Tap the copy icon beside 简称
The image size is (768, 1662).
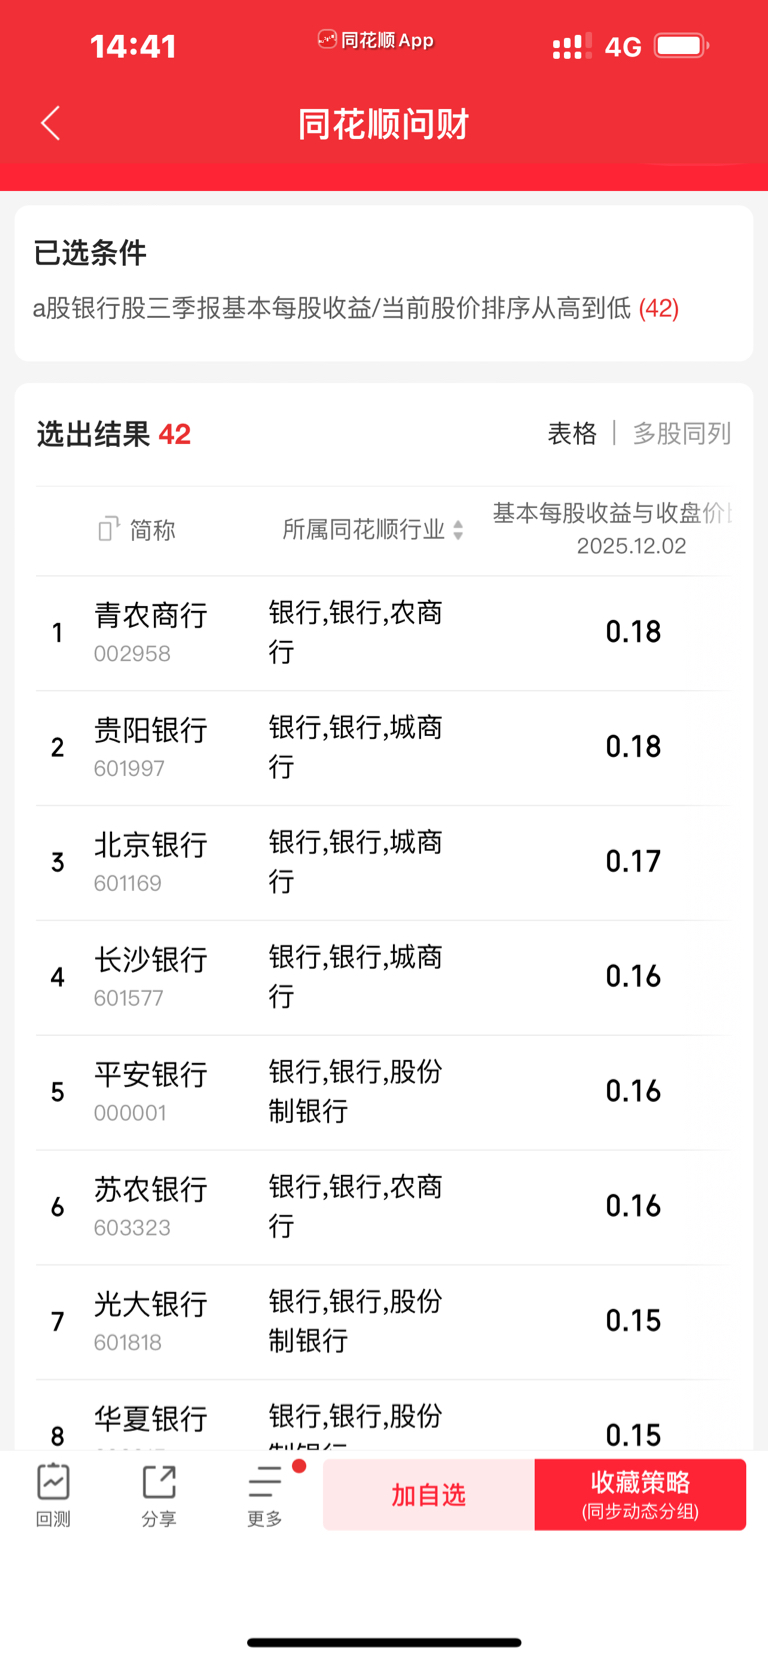(x=108, y=529)
